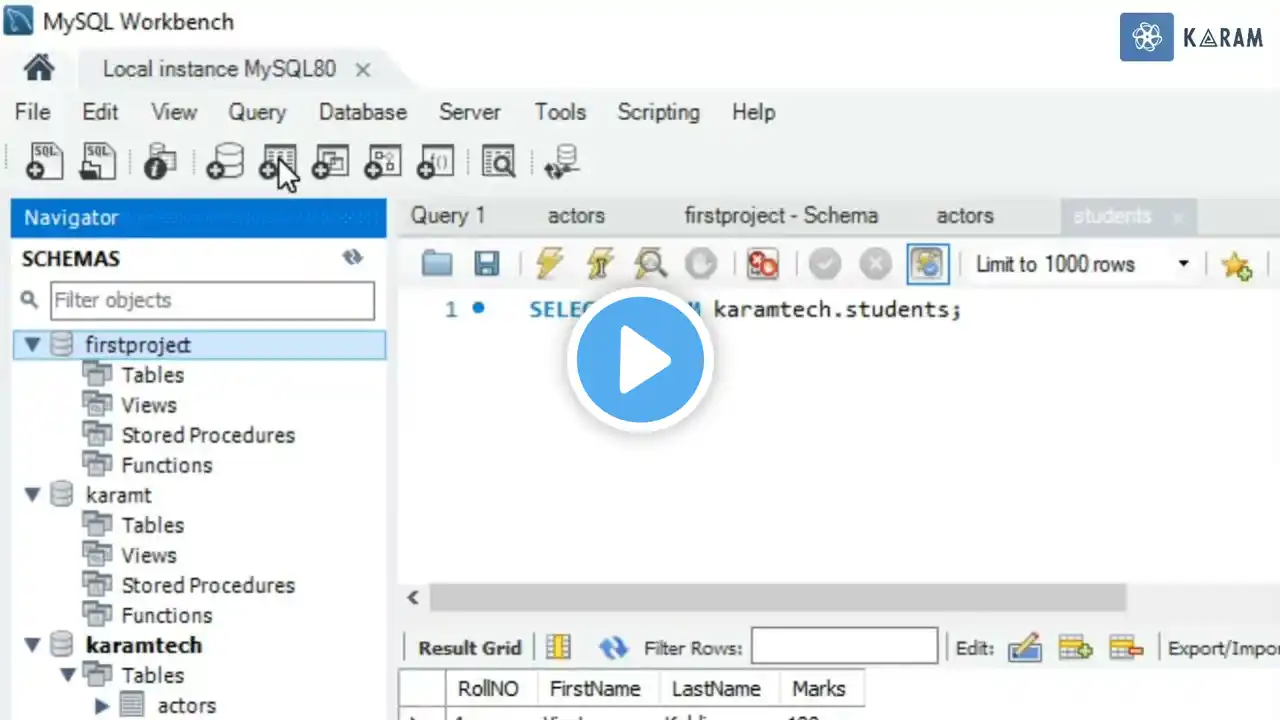Image resolution: width=1280 pixels, height=720 pixels.
Task: Open the View menu
Action: [x=174, y=112]
